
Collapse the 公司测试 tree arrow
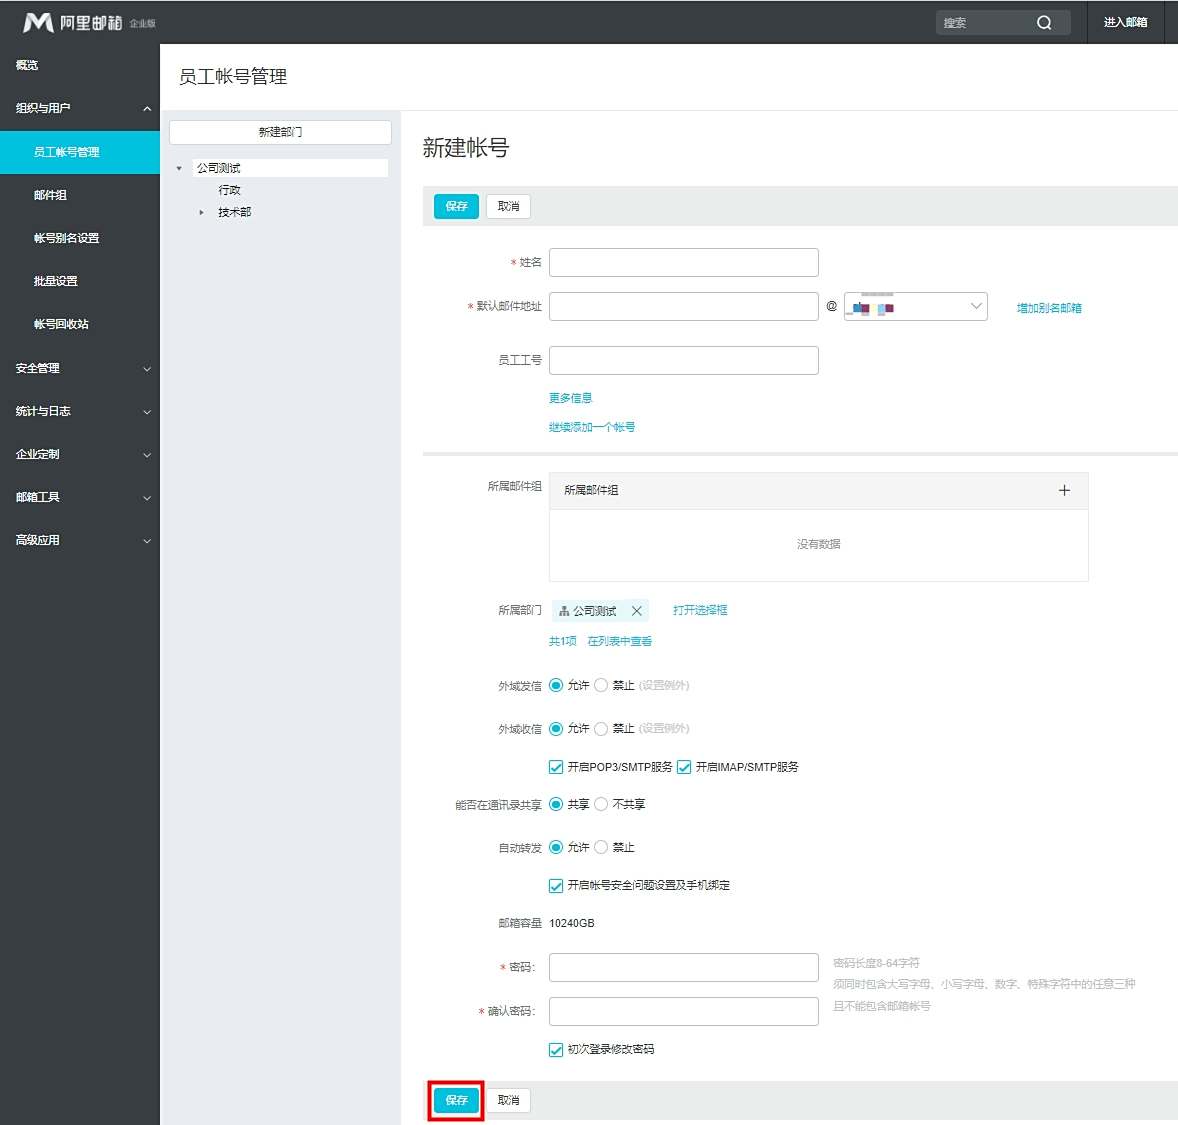point(179,168)
